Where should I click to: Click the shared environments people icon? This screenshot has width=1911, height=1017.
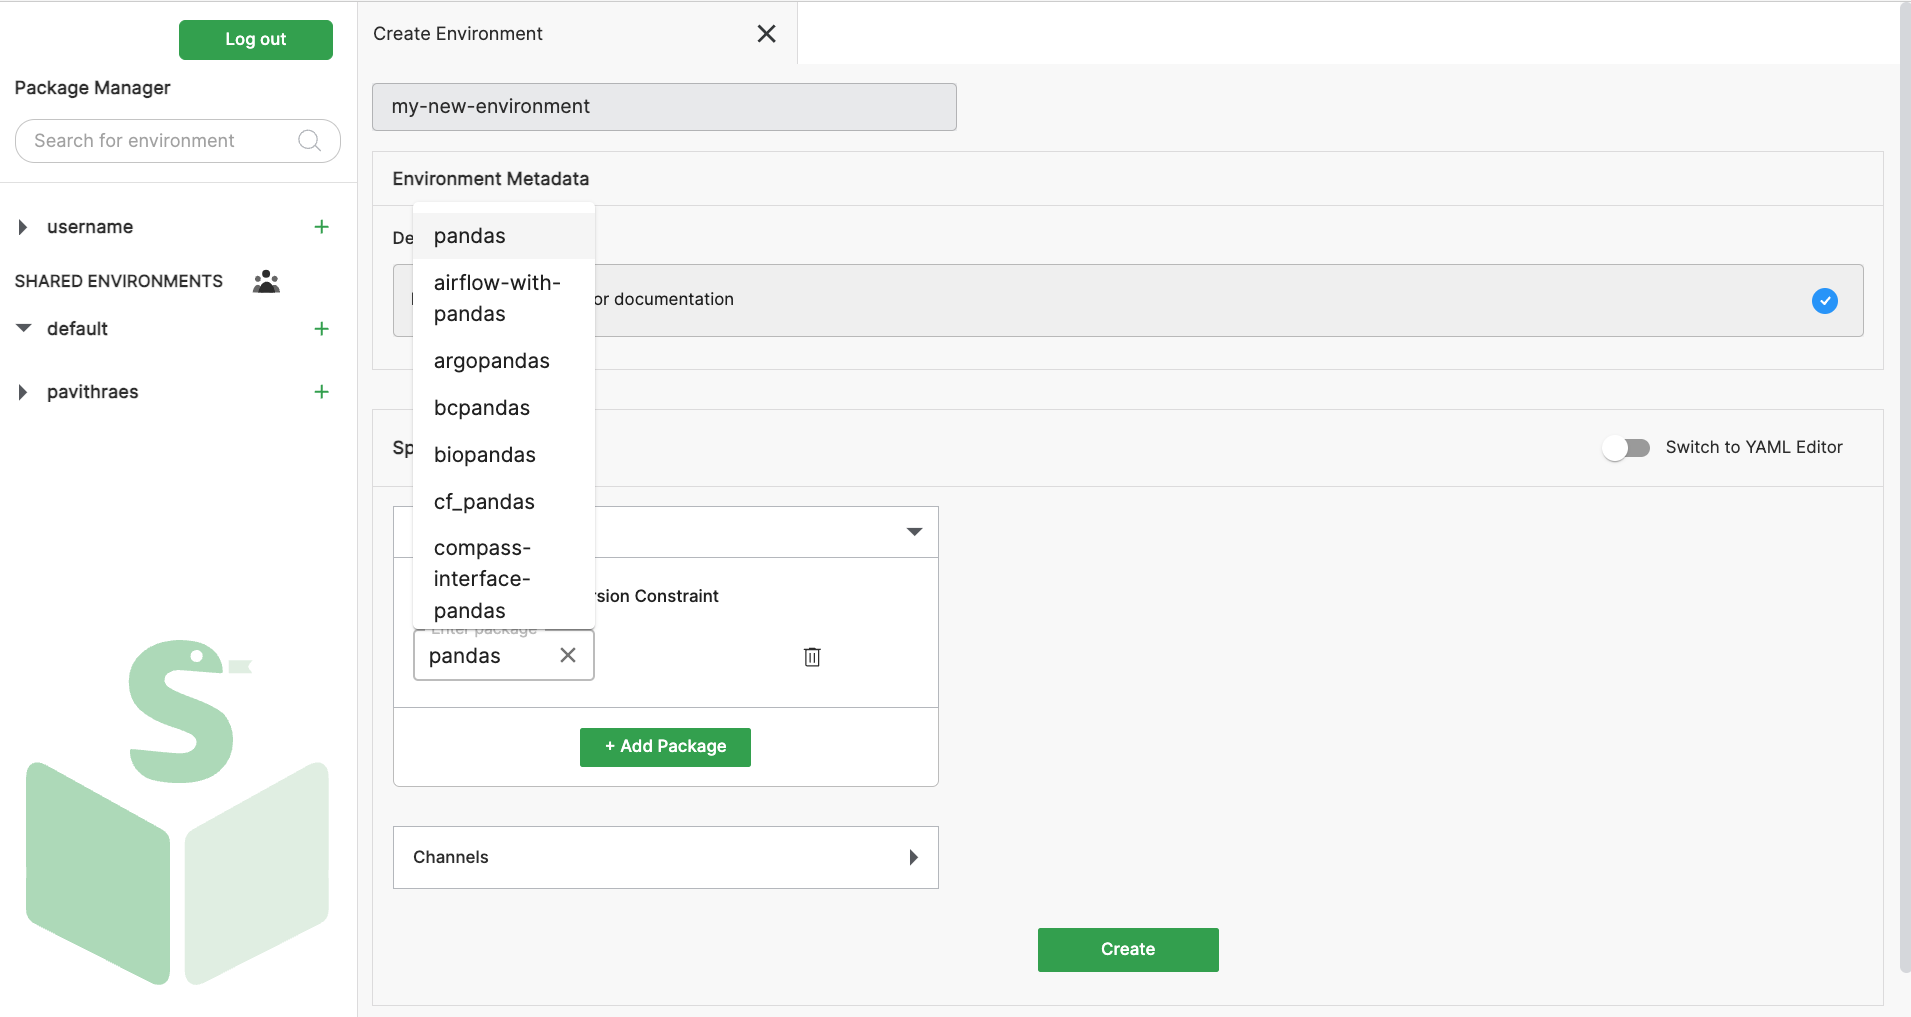pos(266,282)
